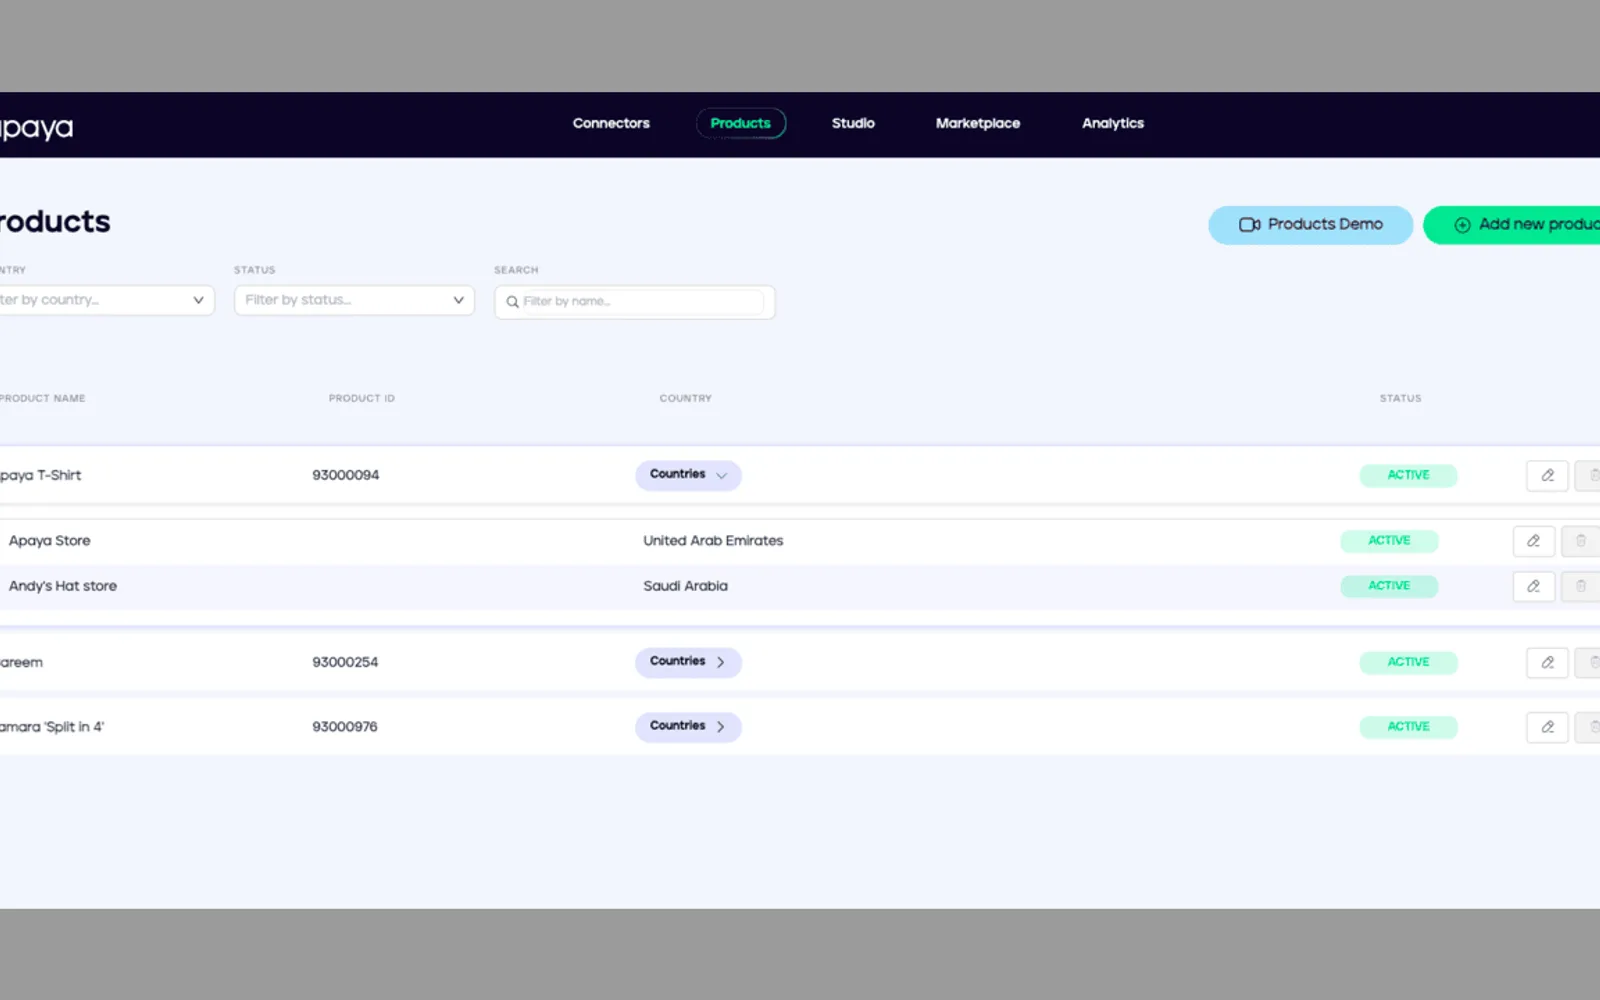The height and width of the screenshot is (1000, 1600).
Task: Click the COUNTRY column header
Action: 686,398
